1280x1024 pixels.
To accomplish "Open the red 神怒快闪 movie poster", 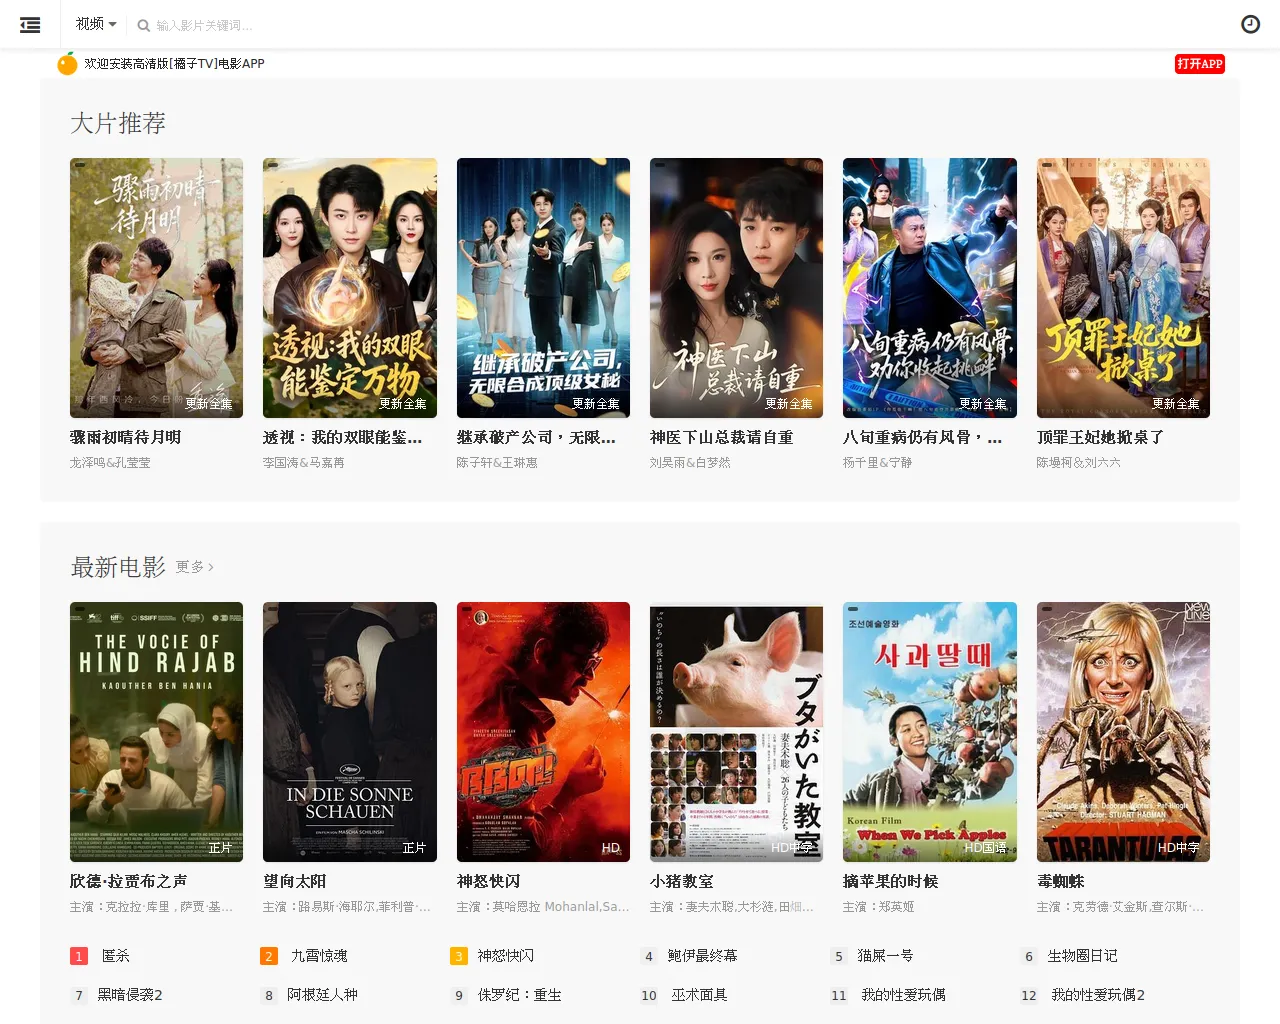I will (x=543, y=732).
